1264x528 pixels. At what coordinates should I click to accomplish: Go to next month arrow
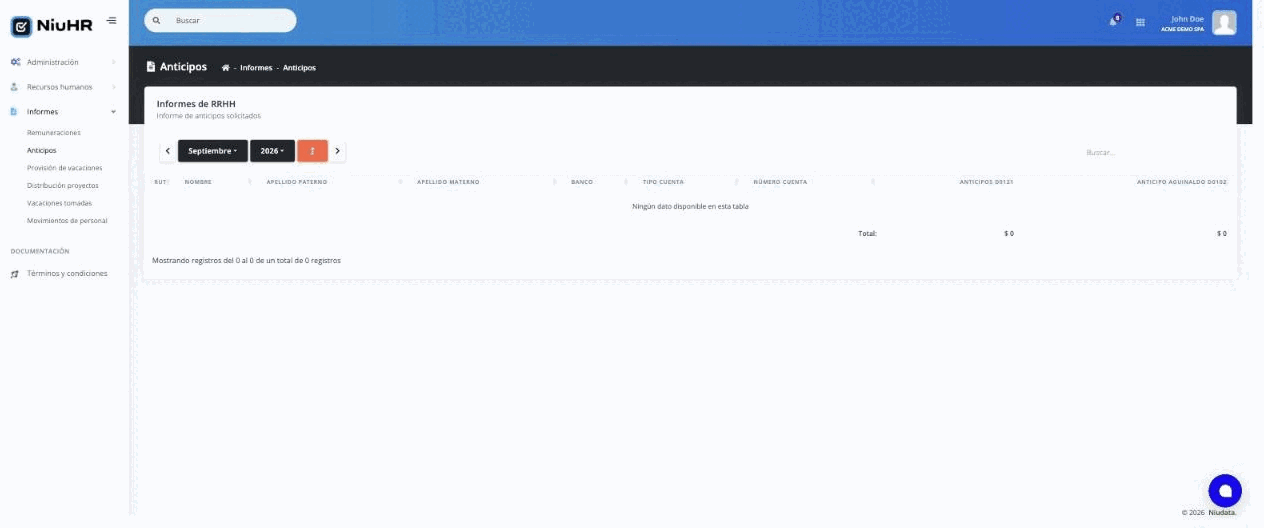[x=338, y=151]
